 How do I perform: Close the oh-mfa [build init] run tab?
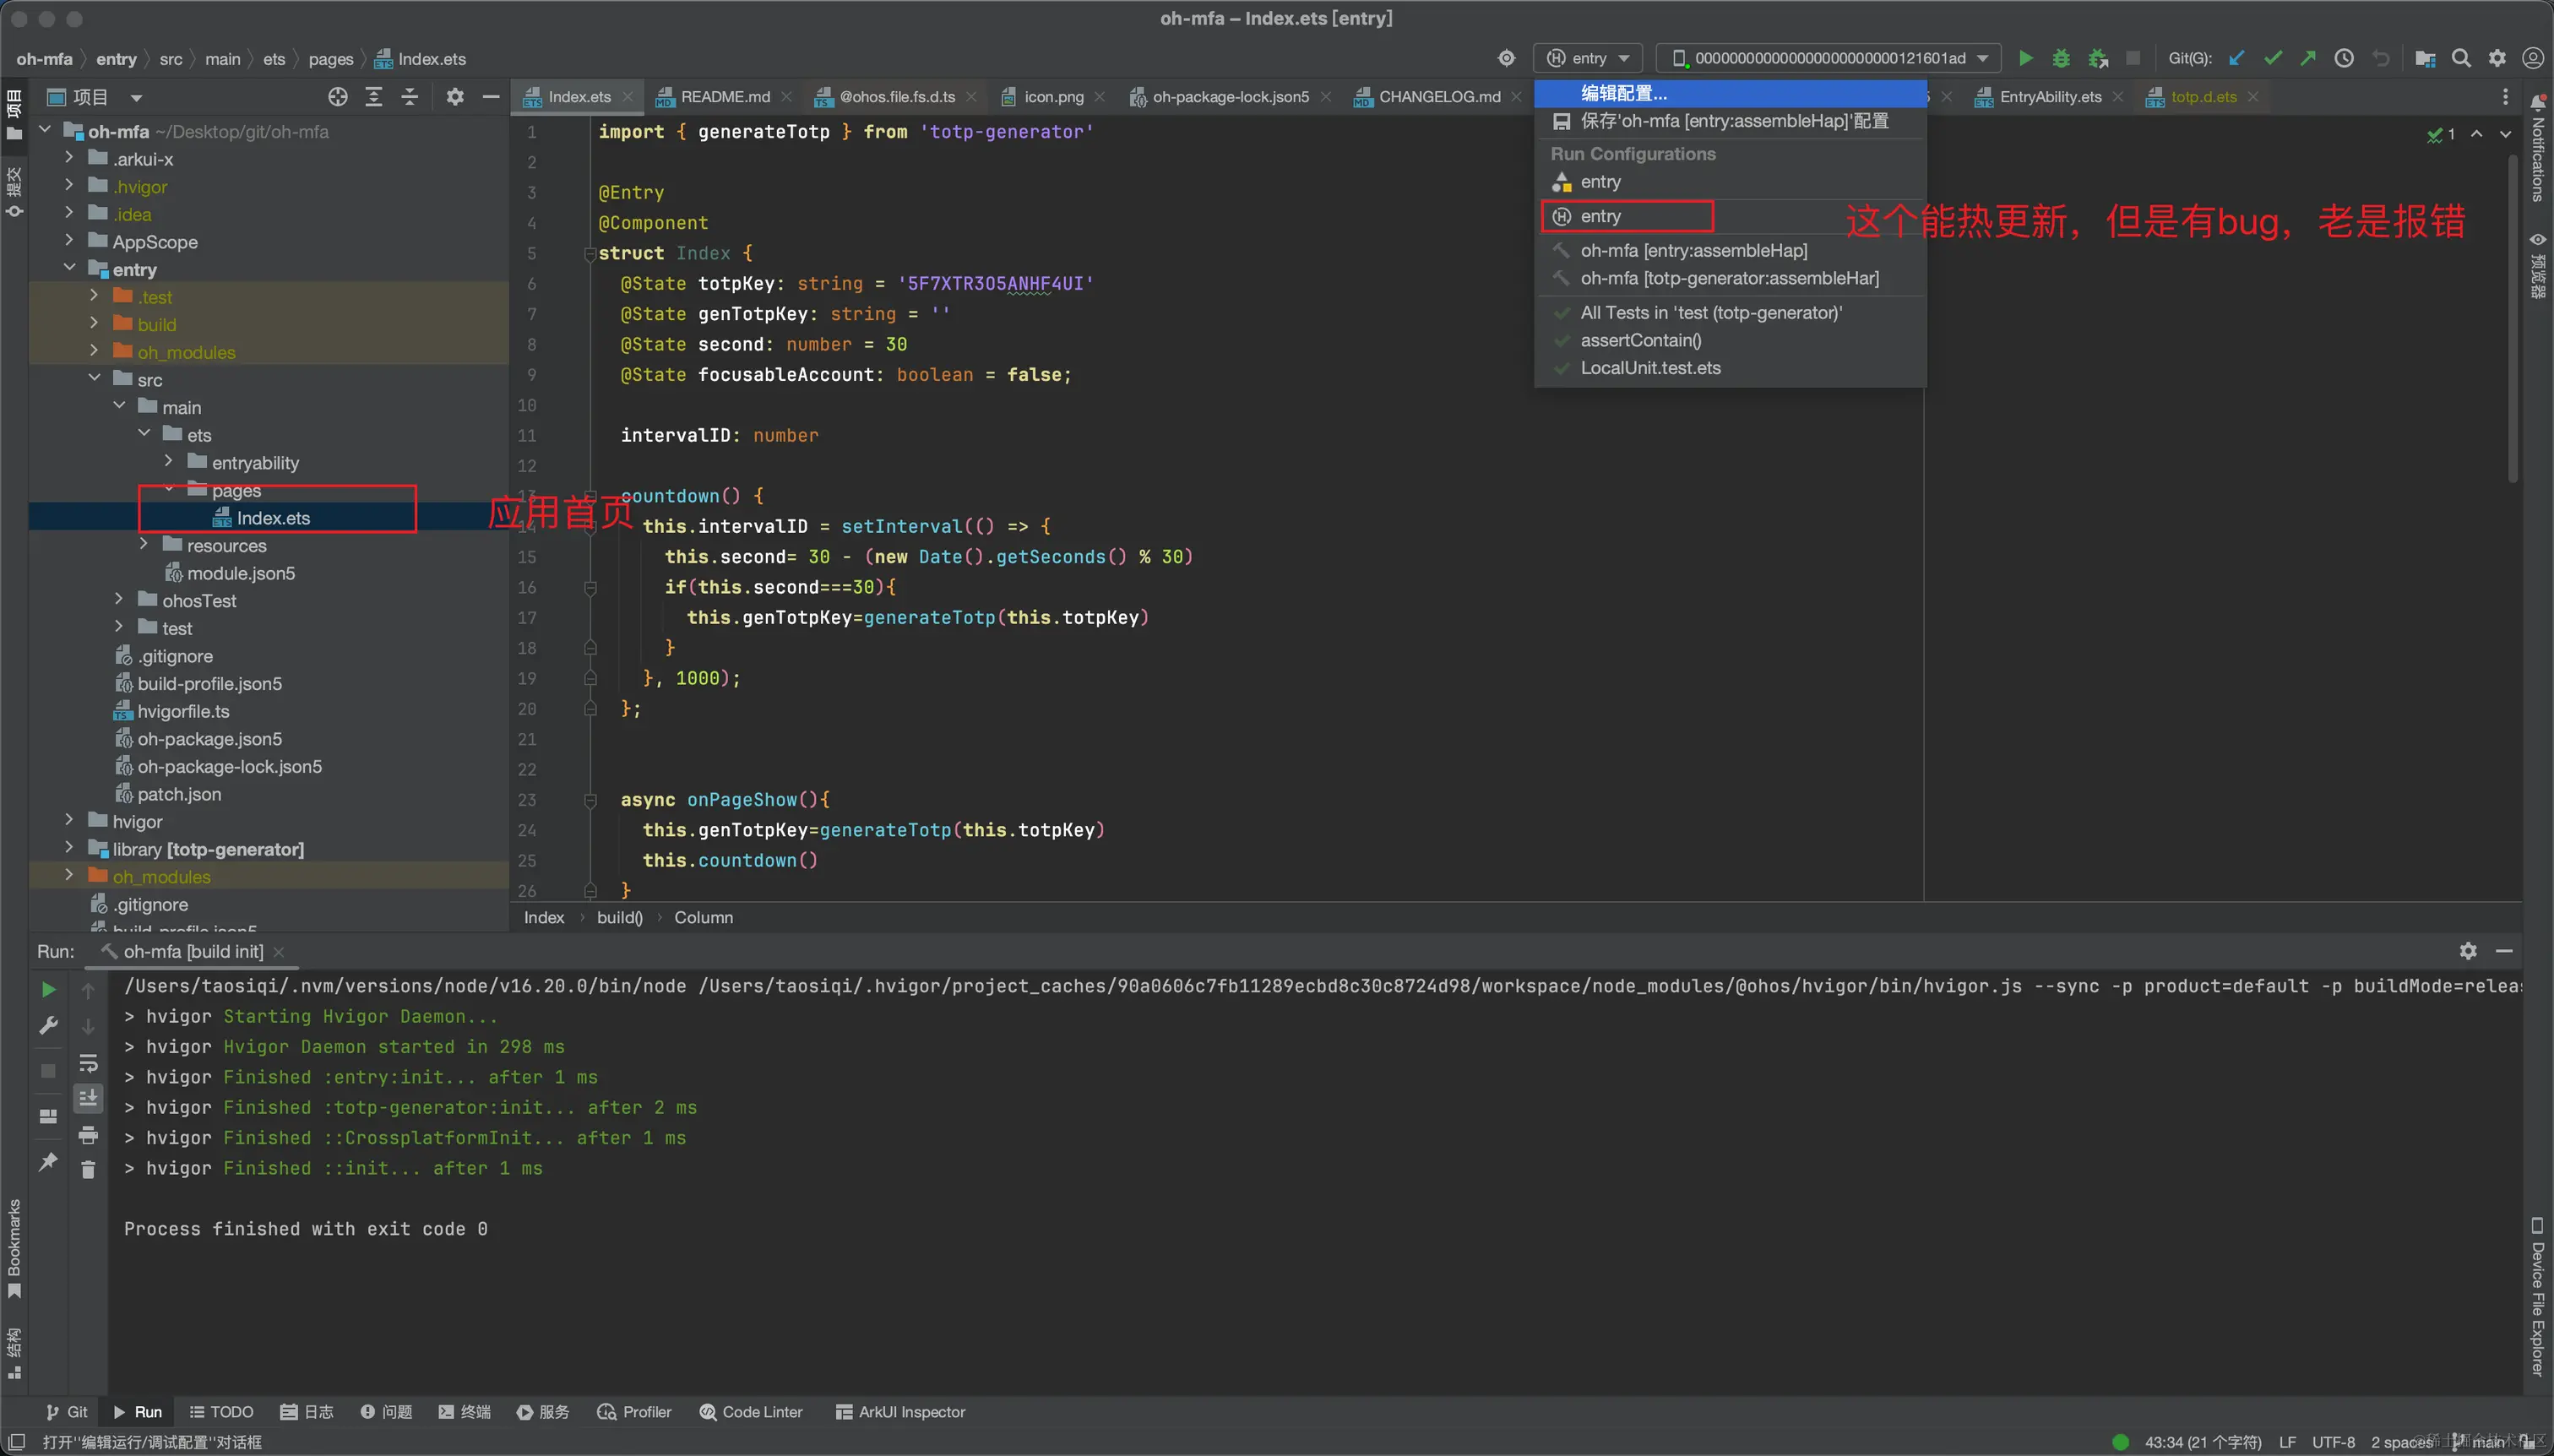279,952
